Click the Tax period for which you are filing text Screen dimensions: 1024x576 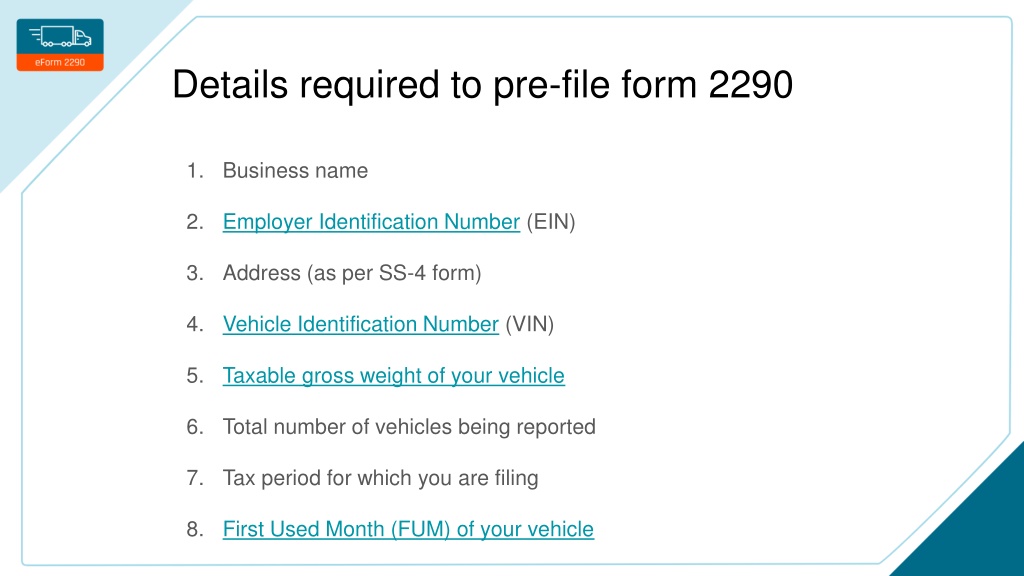381,478
